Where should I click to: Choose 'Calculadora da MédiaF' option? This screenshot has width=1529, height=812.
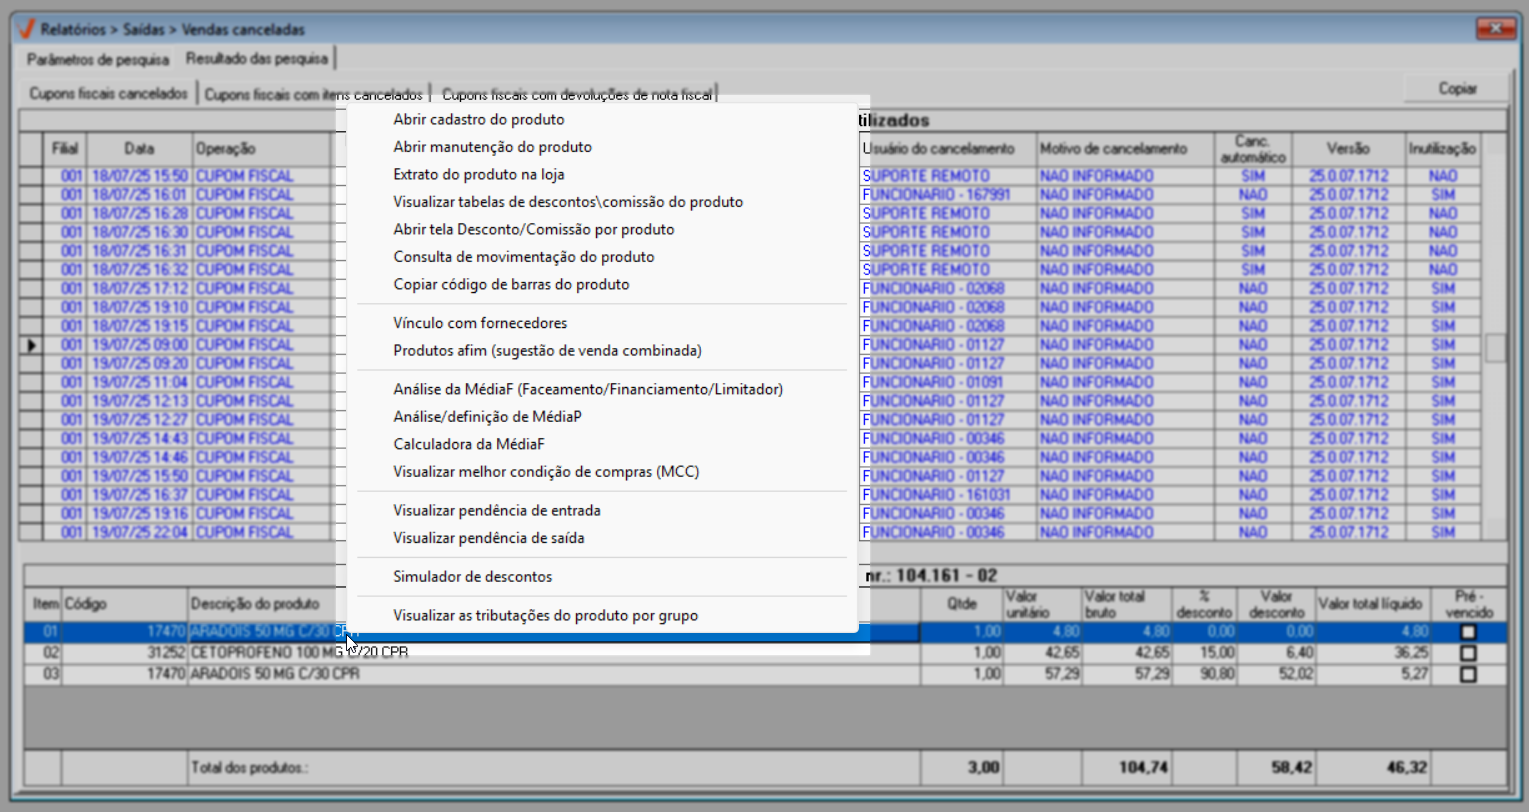point(468,445)
